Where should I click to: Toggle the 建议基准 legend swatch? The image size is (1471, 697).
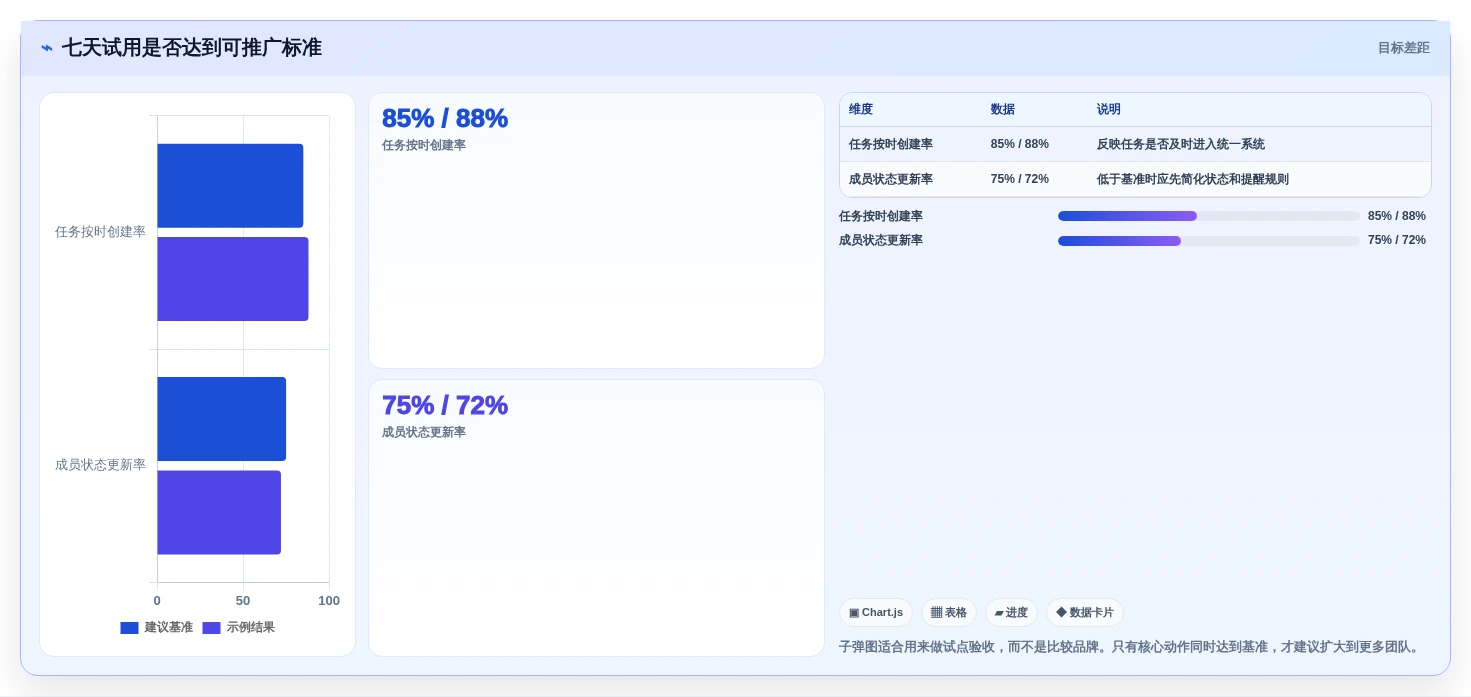(x=129, y=628)
